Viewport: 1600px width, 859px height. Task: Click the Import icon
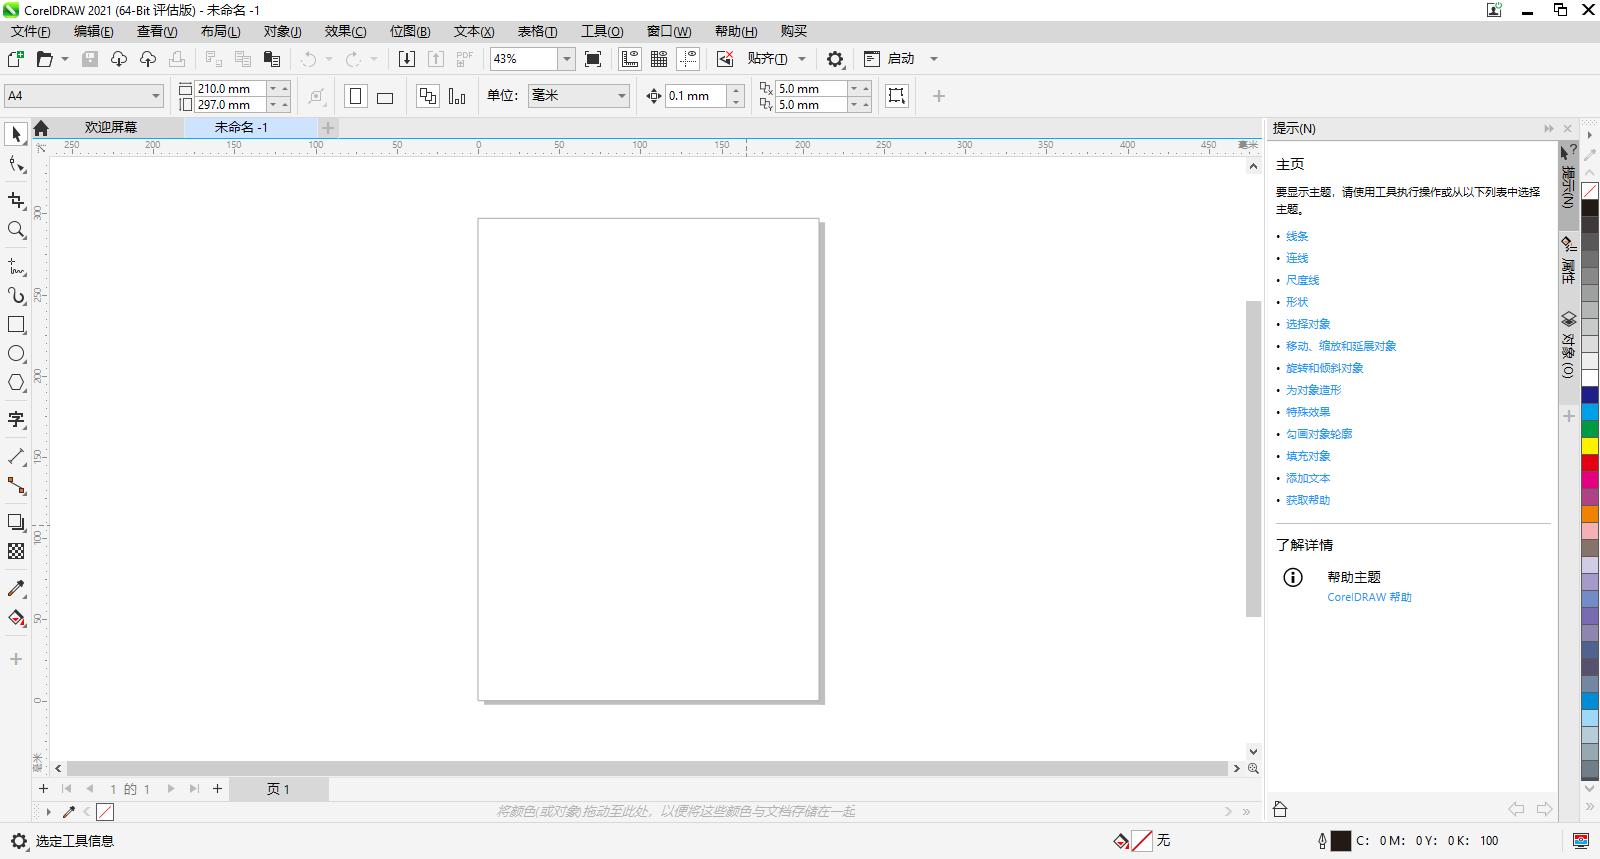pos(407,59)
